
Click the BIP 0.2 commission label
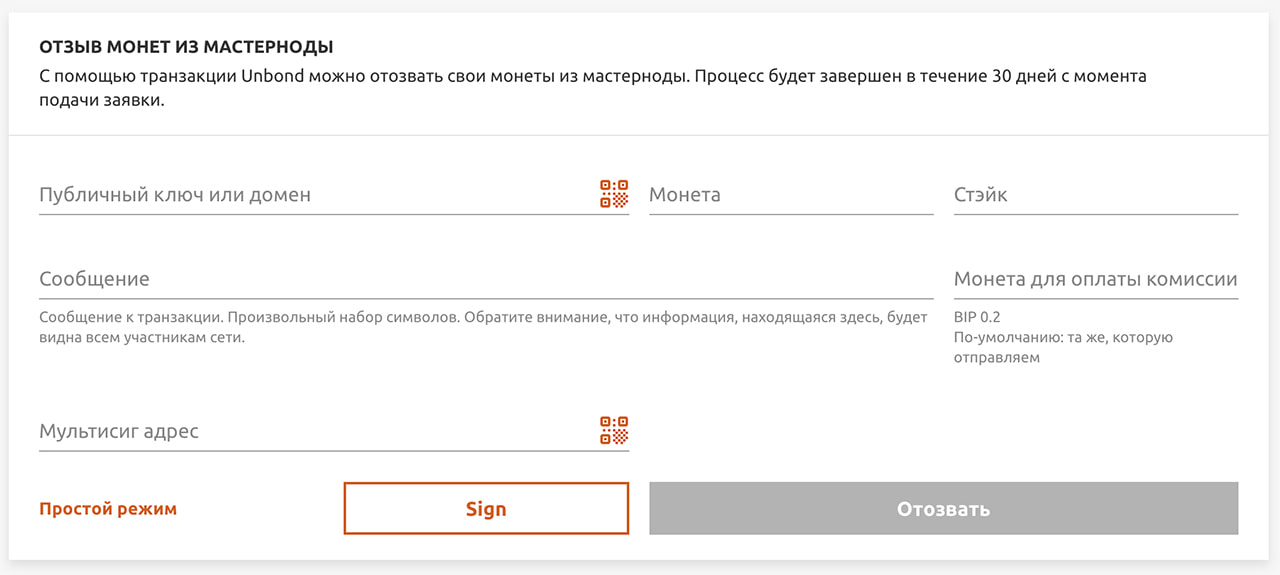point(977,317)
